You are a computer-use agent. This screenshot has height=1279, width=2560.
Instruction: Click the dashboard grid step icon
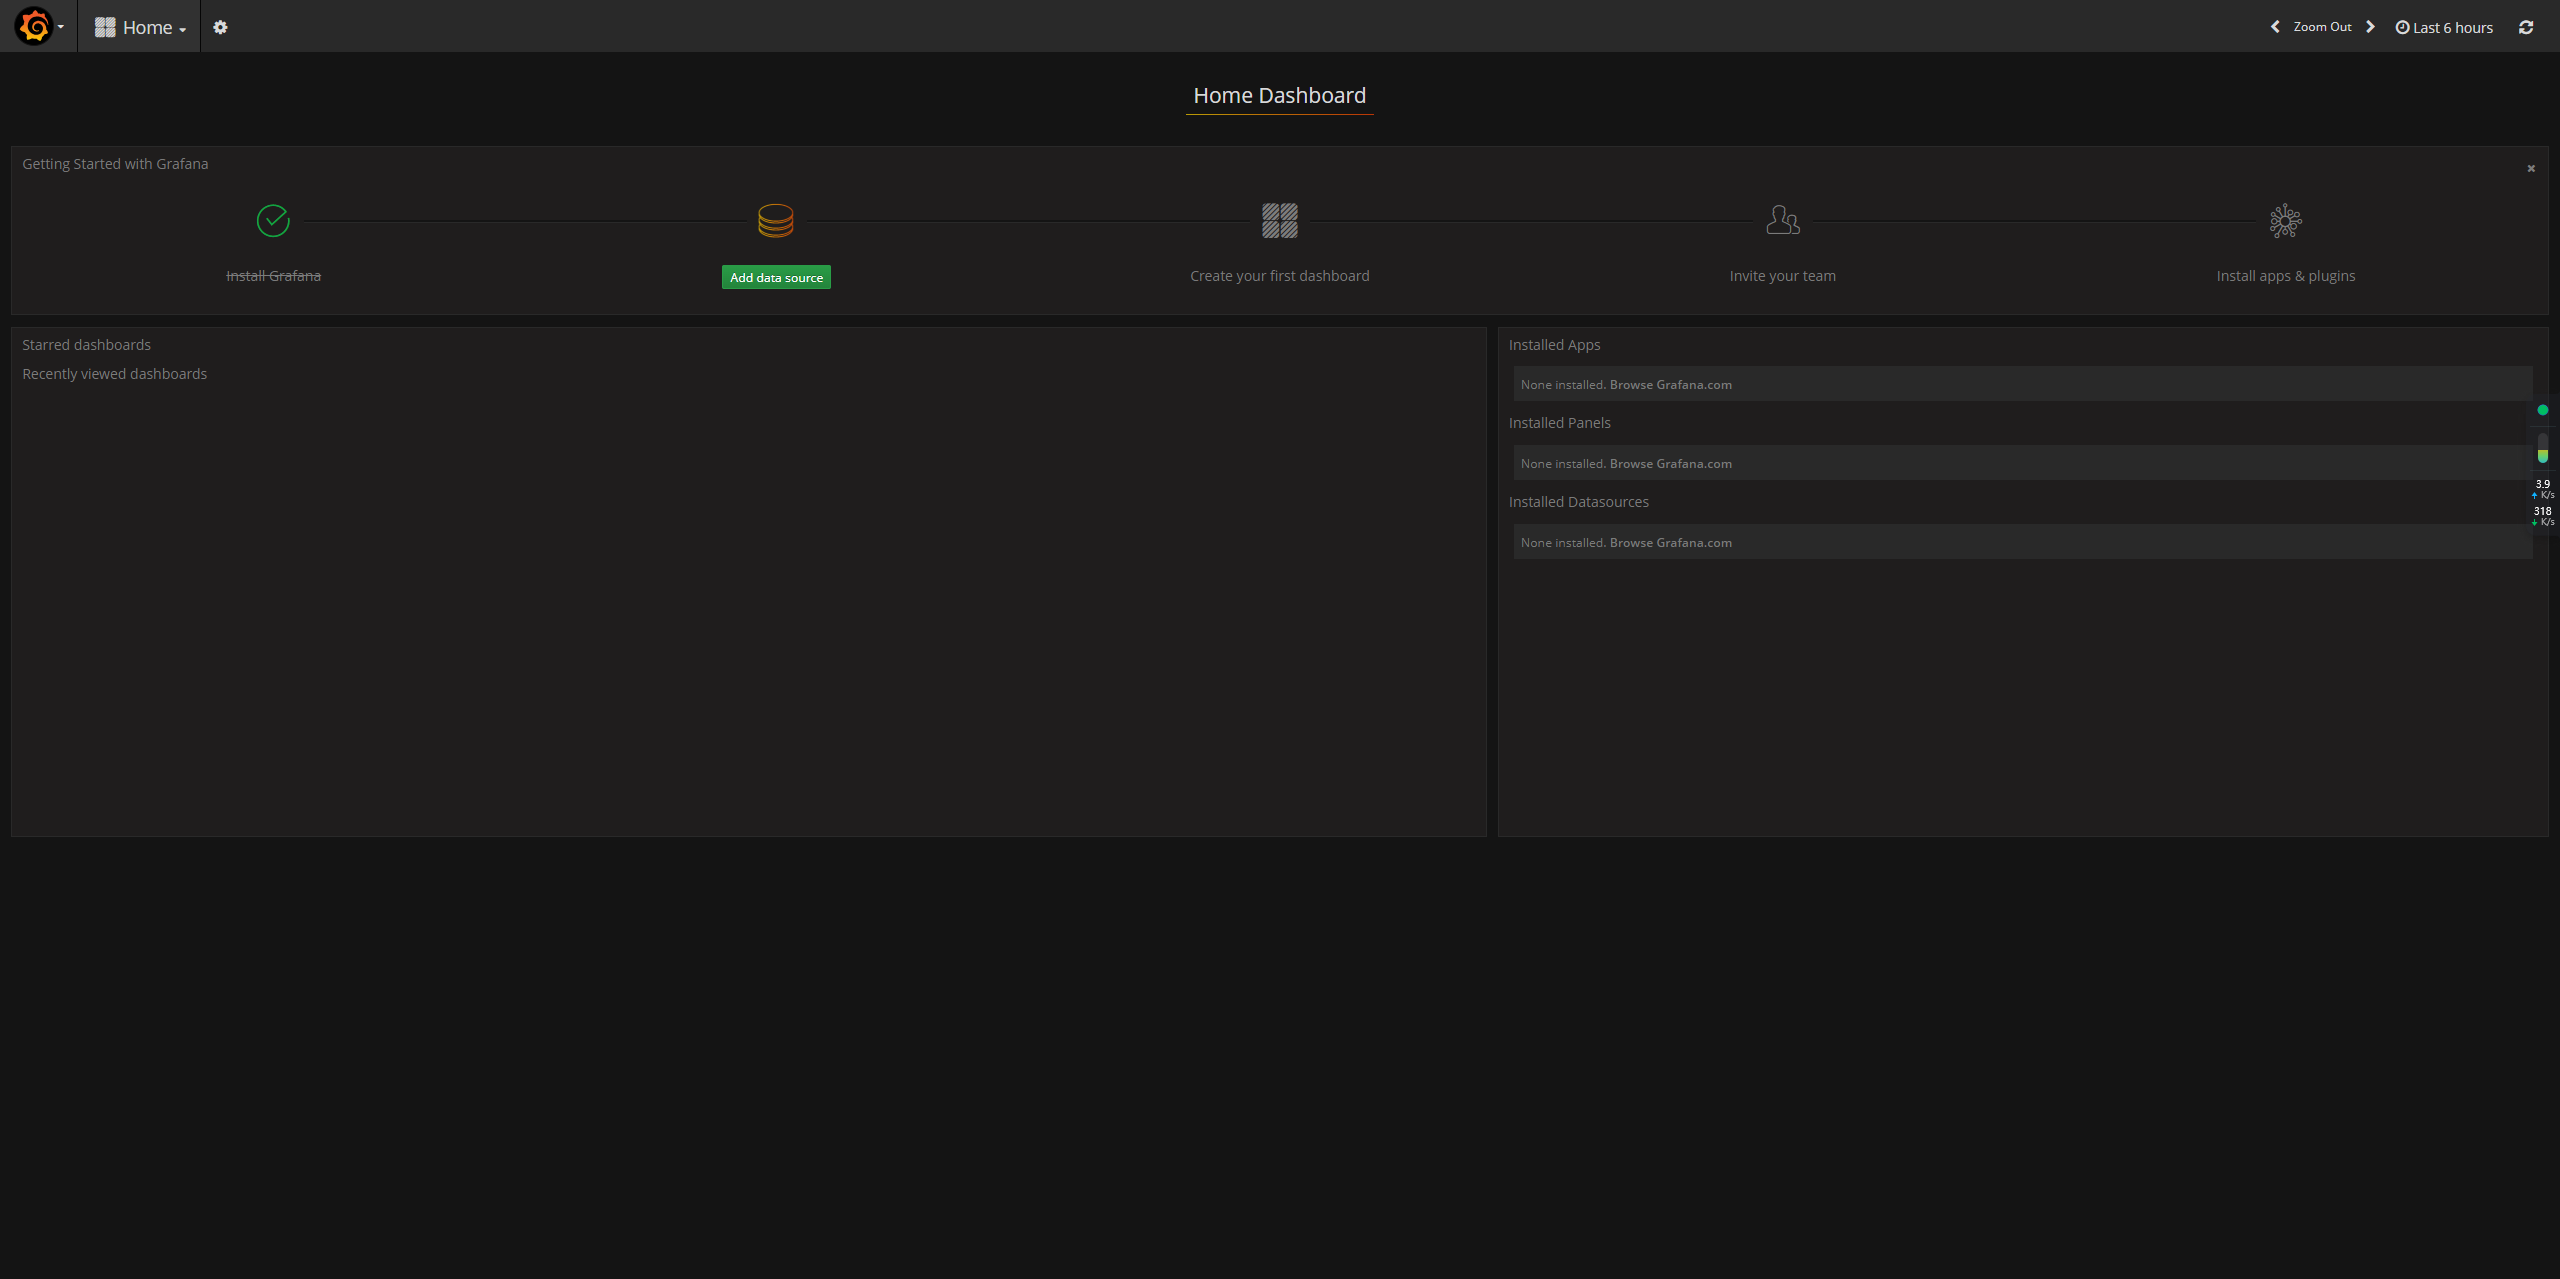[1280, 220]
